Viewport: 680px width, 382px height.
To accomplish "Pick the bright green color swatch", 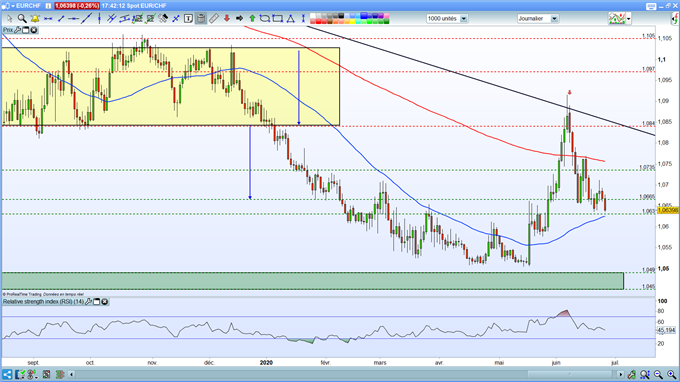I will (370, 21).
